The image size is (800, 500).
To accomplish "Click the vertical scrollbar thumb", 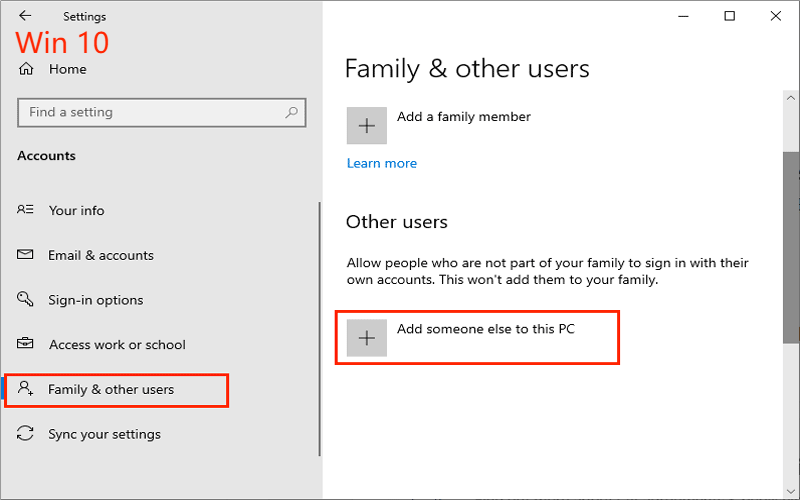I will pos(791,247).
